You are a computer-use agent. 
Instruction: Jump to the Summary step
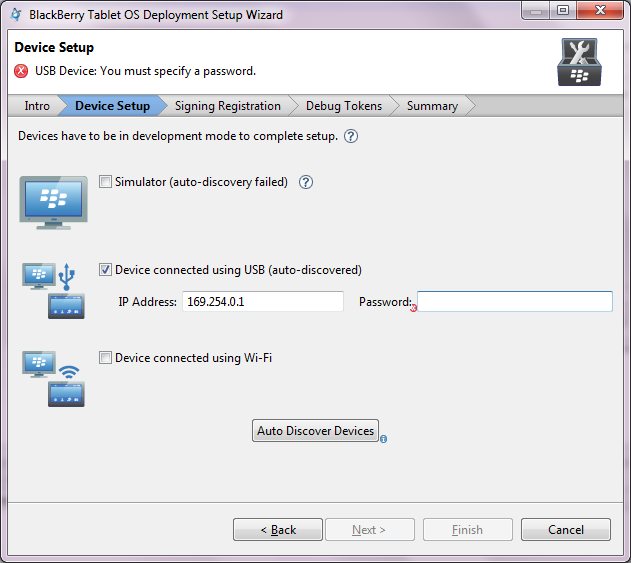tap(432, 106)
